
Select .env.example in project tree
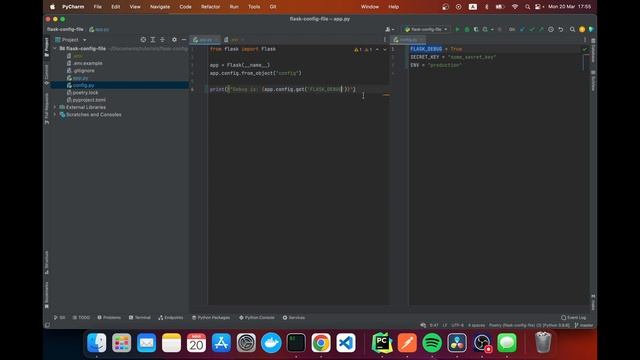pos(84,63)
